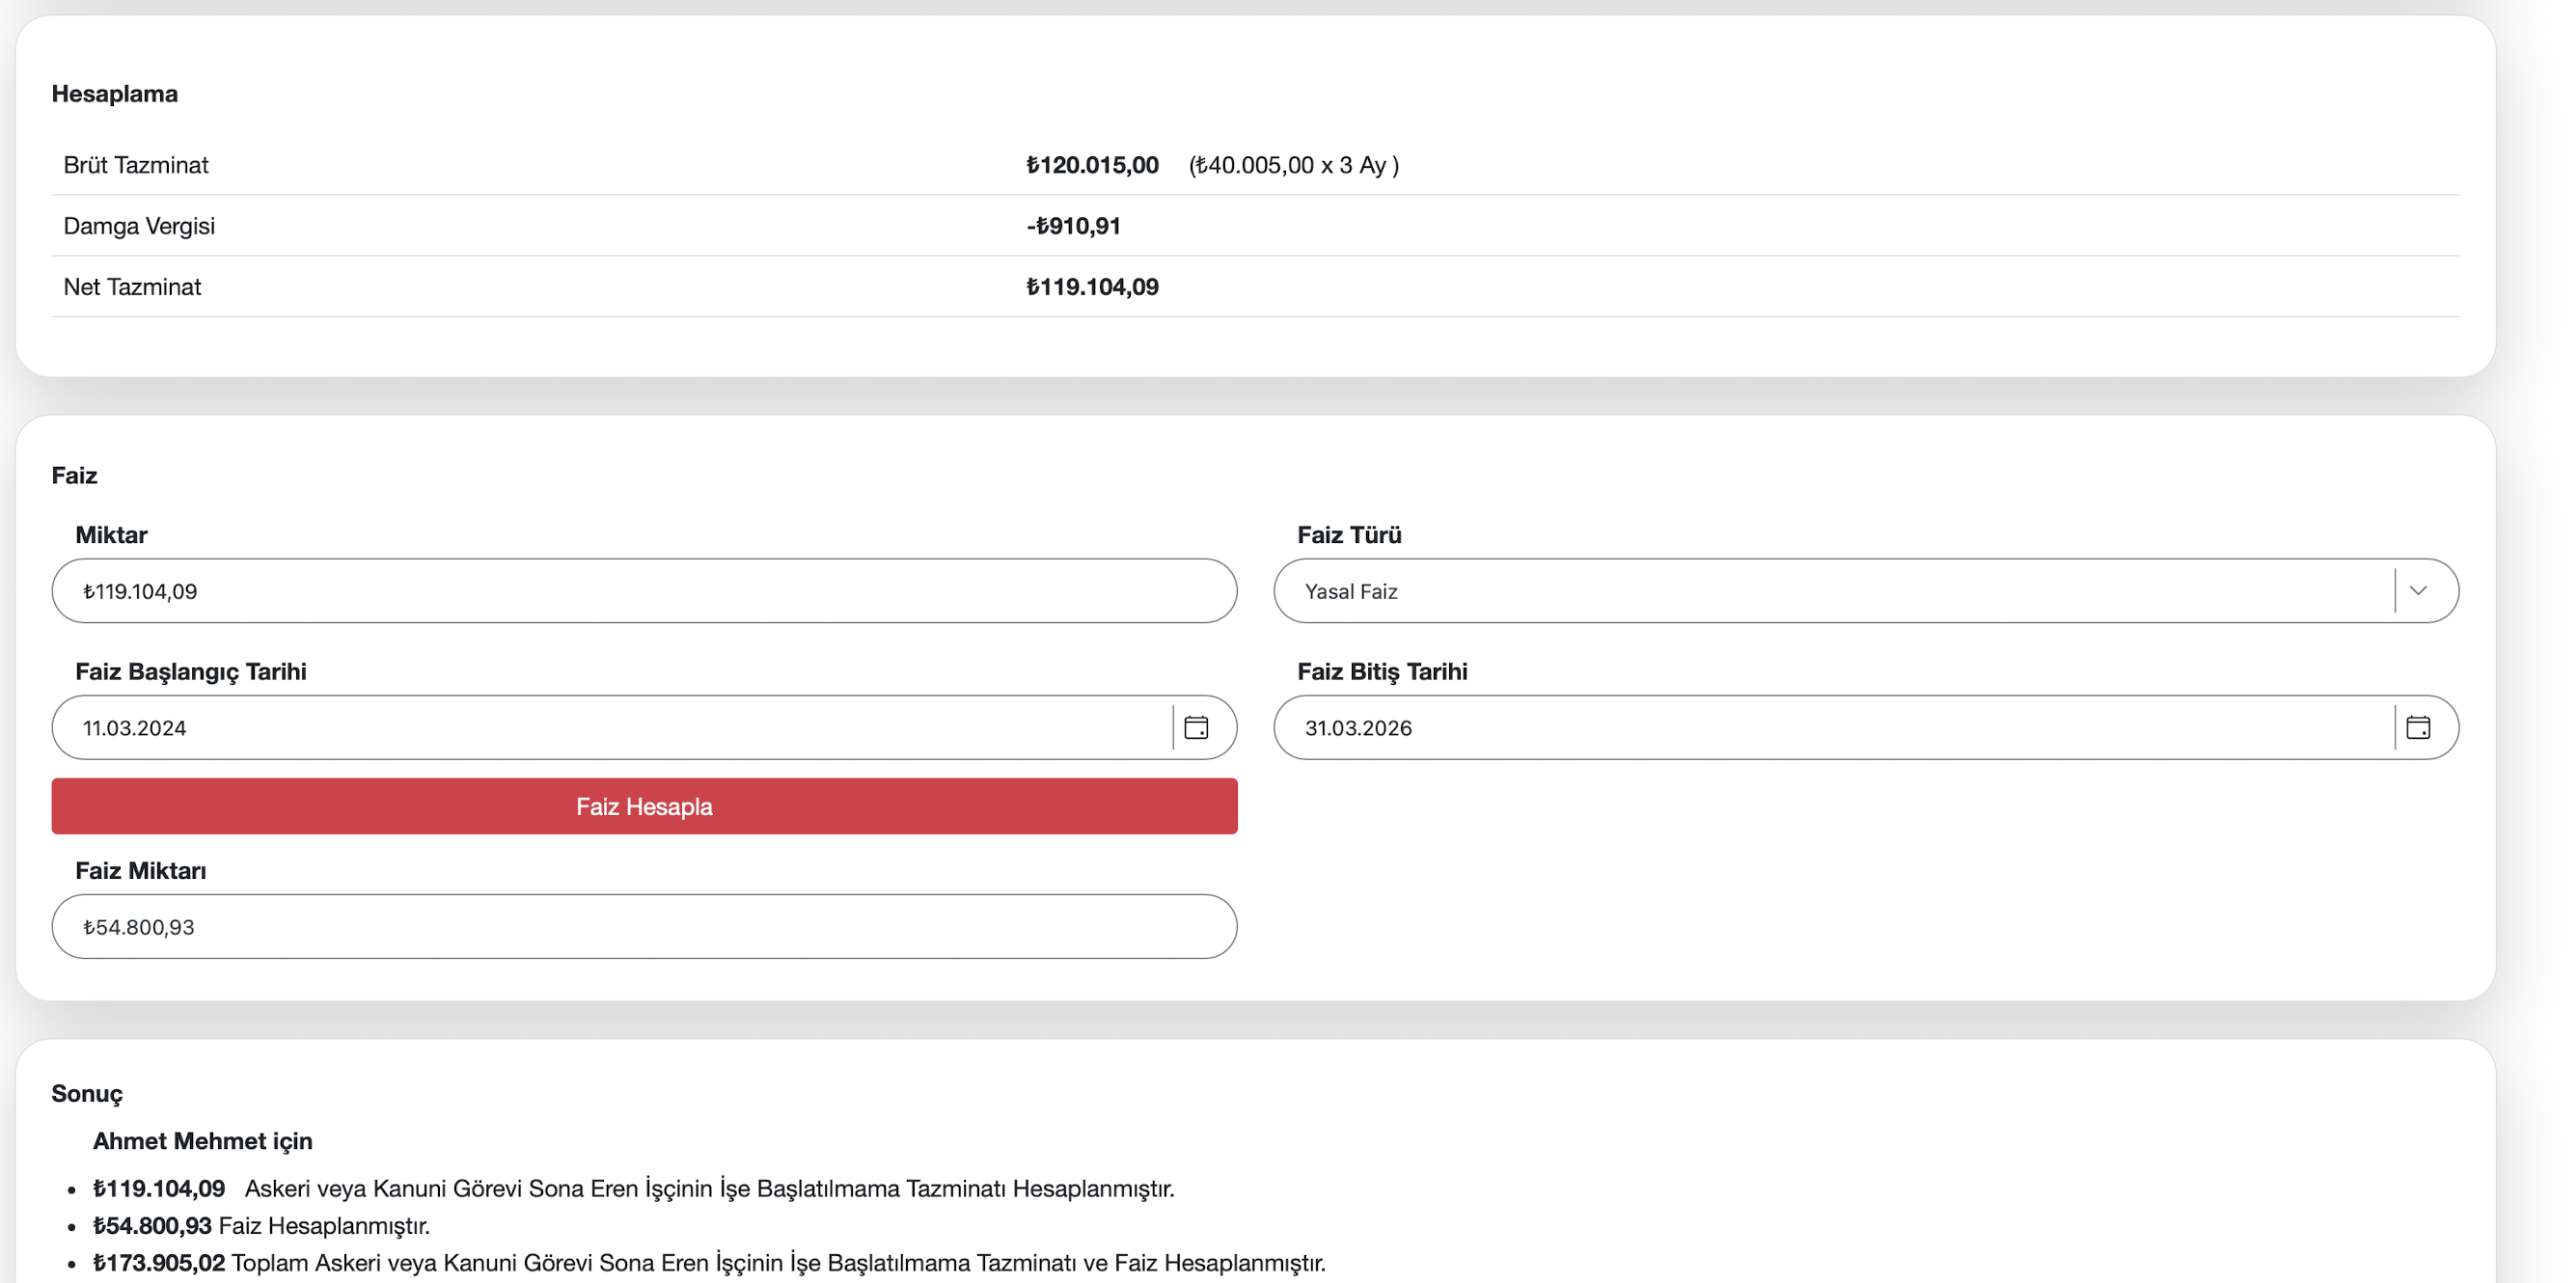2576x1283 pixels.
Task: Click the Ahmet Mehmet için result title
Action: (203, 1141)
